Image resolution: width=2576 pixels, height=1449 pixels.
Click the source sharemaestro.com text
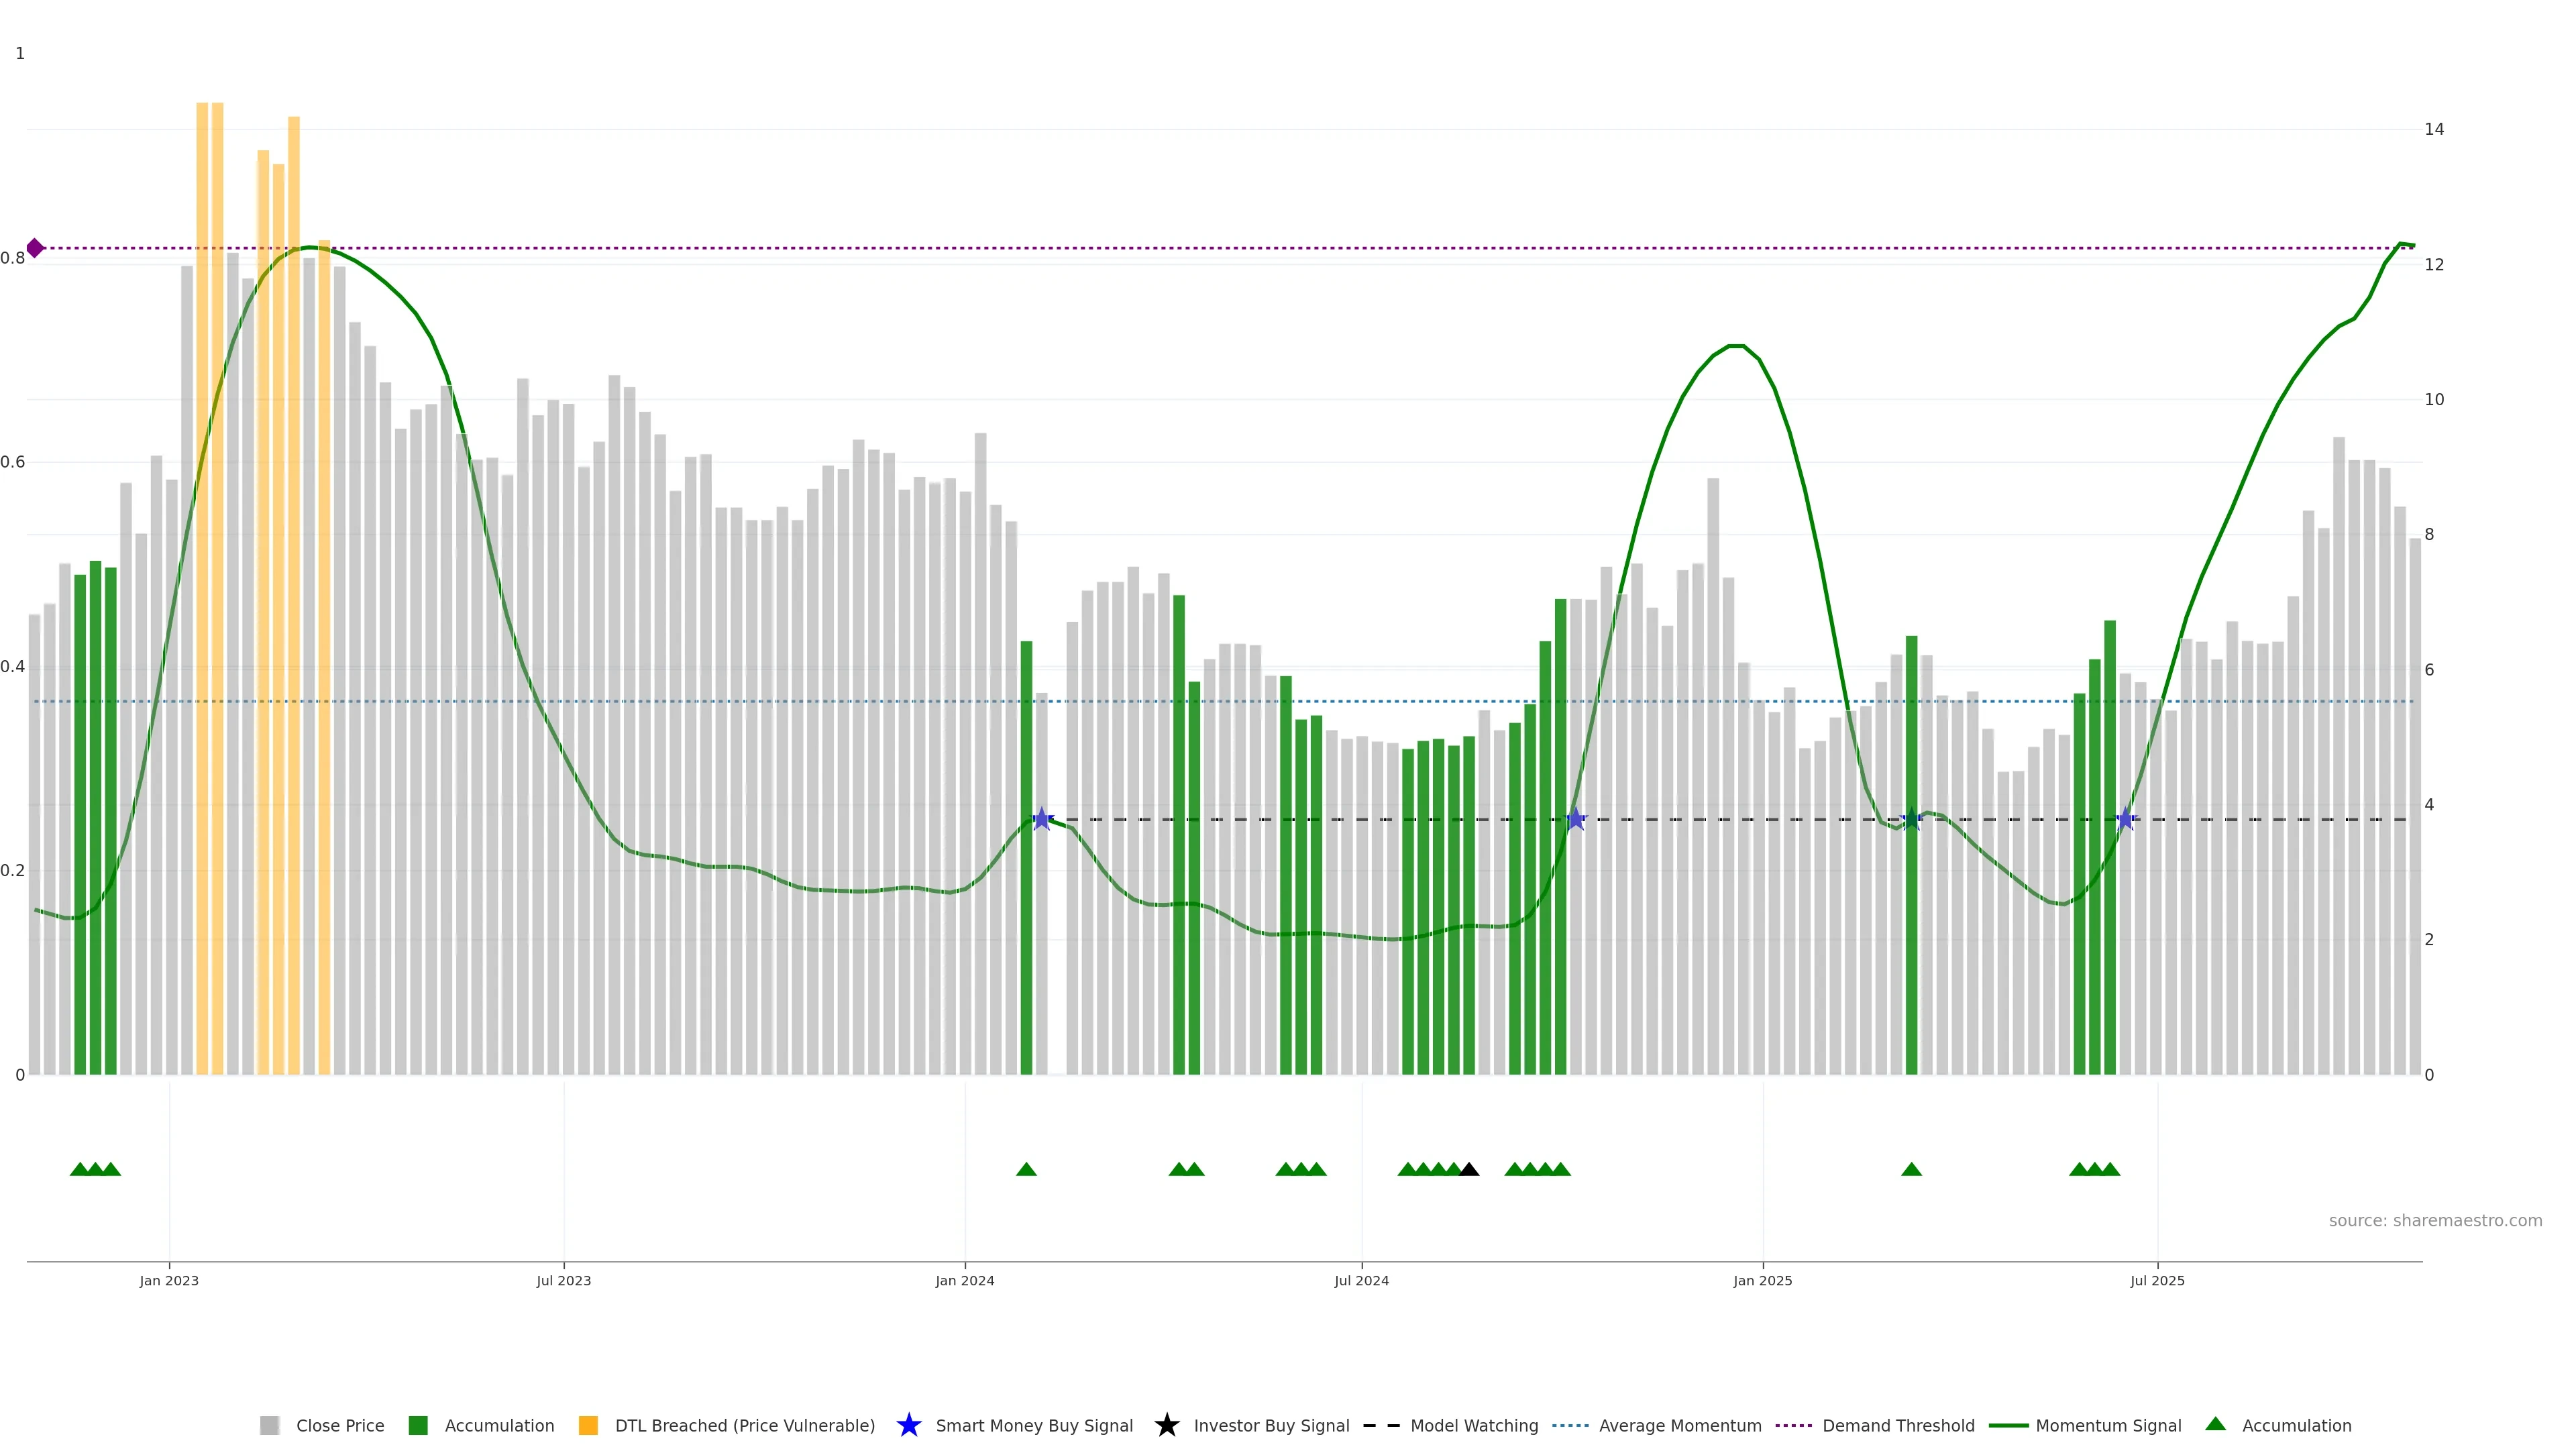(2435, 1221)
